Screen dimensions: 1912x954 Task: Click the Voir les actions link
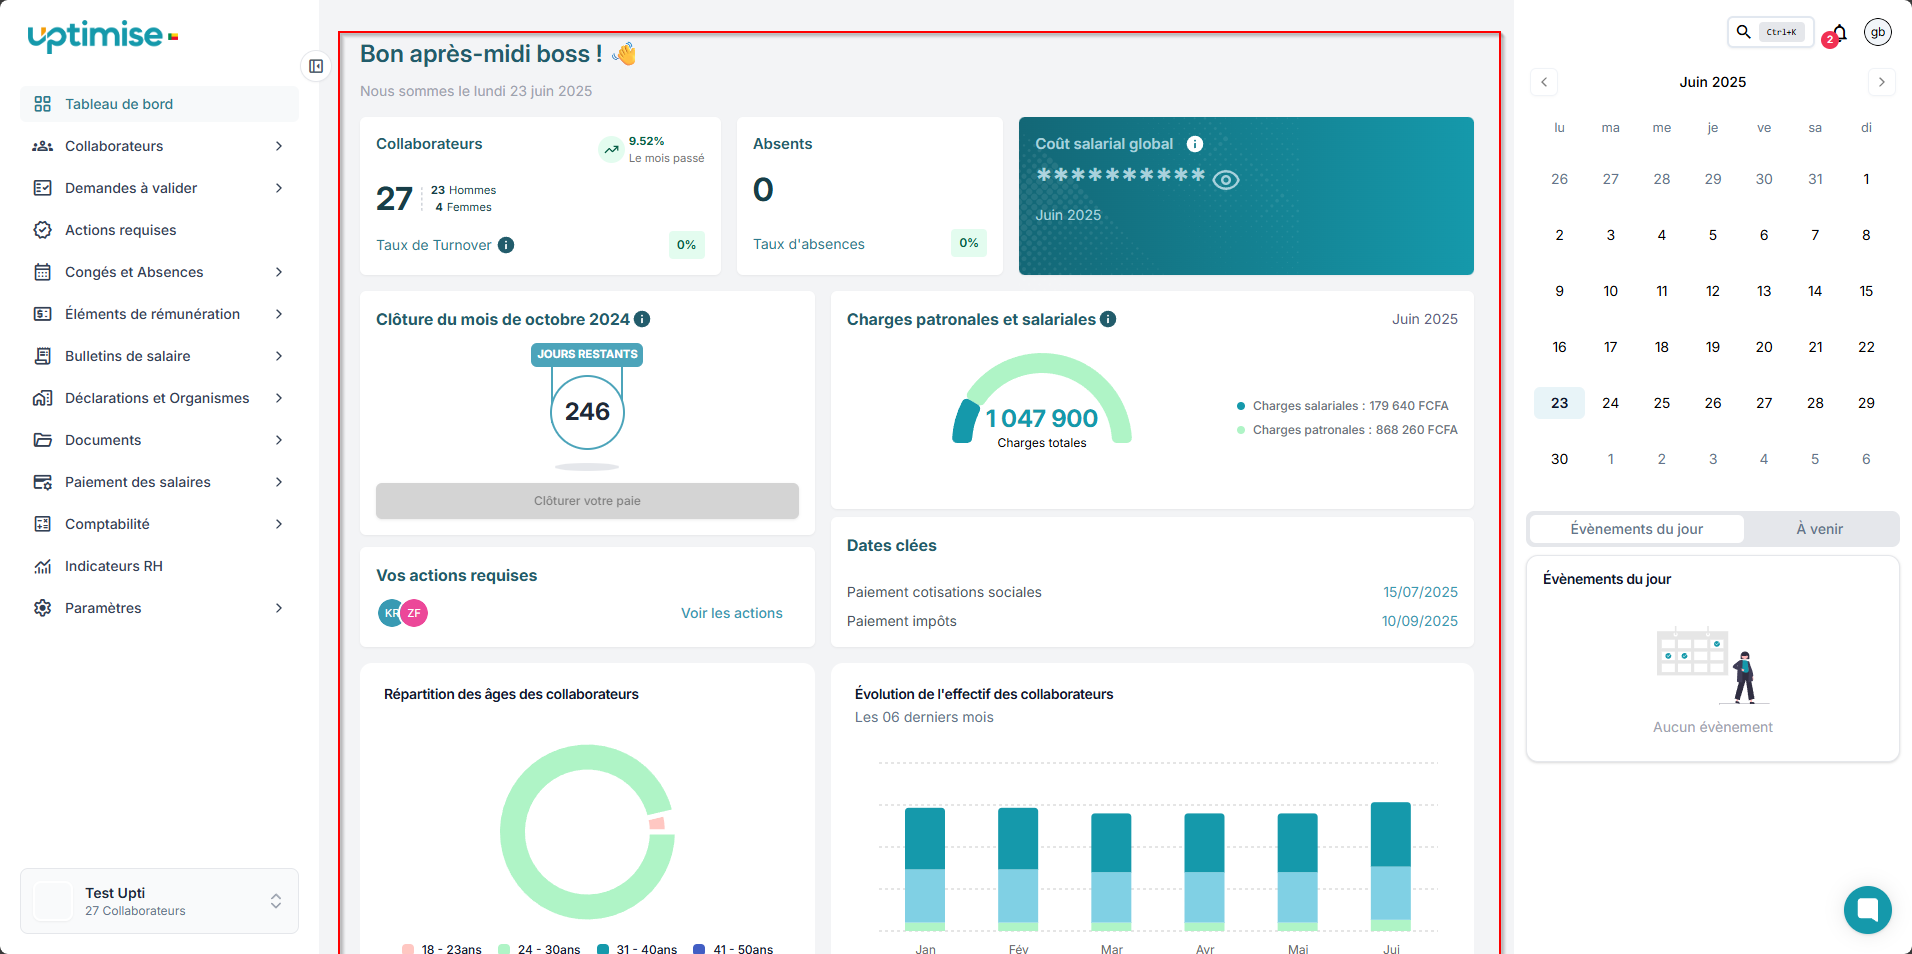732,613
